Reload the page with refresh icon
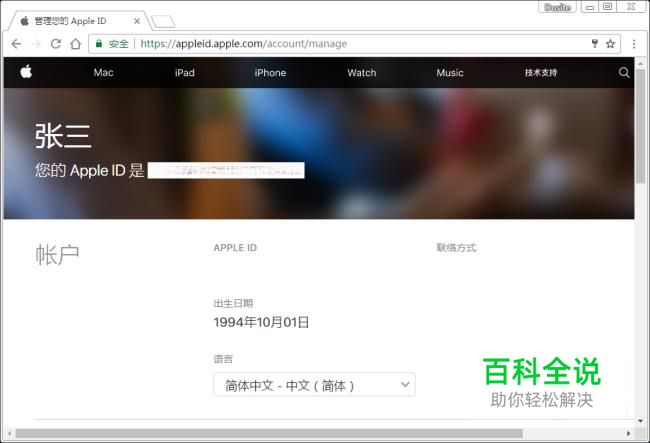The height and width of the screenshot is (443, 650). click(56, 44)
